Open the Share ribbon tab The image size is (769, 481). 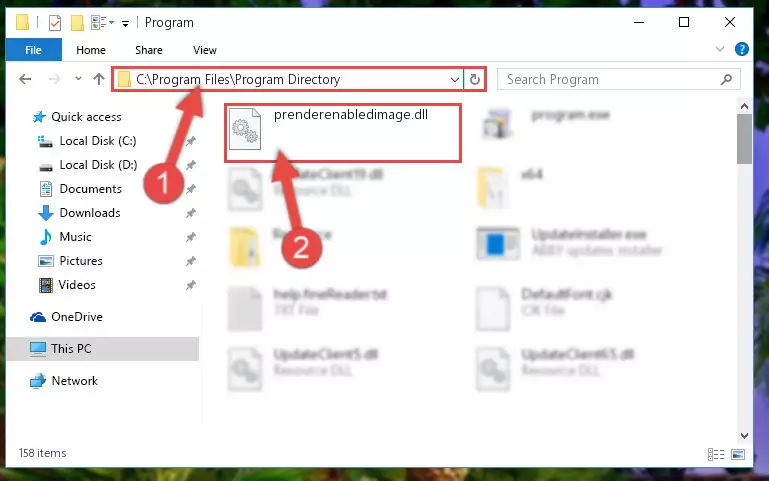(149, 50)
